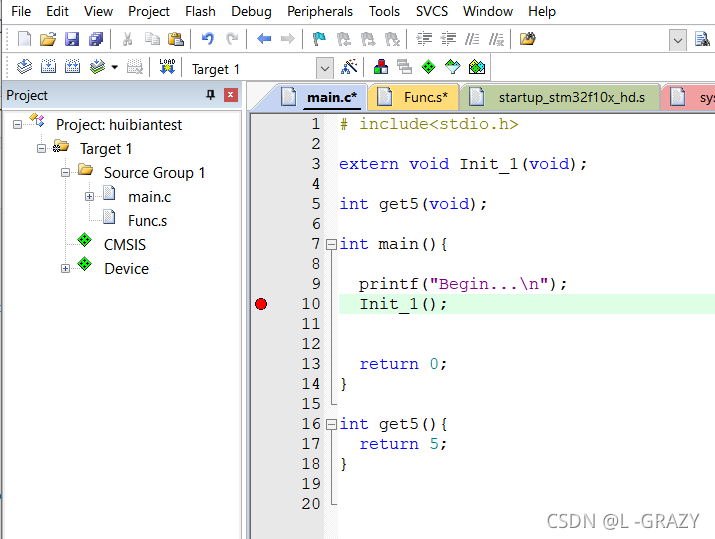The width and height of the screenshot is (715, 539).
Task: Create a new file with New icon
Action: [24, 39]
